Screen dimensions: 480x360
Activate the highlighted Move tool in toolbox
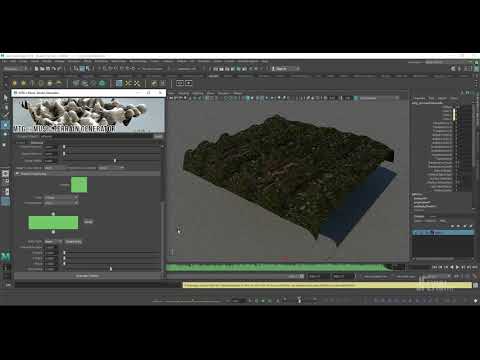coord(5,125)
